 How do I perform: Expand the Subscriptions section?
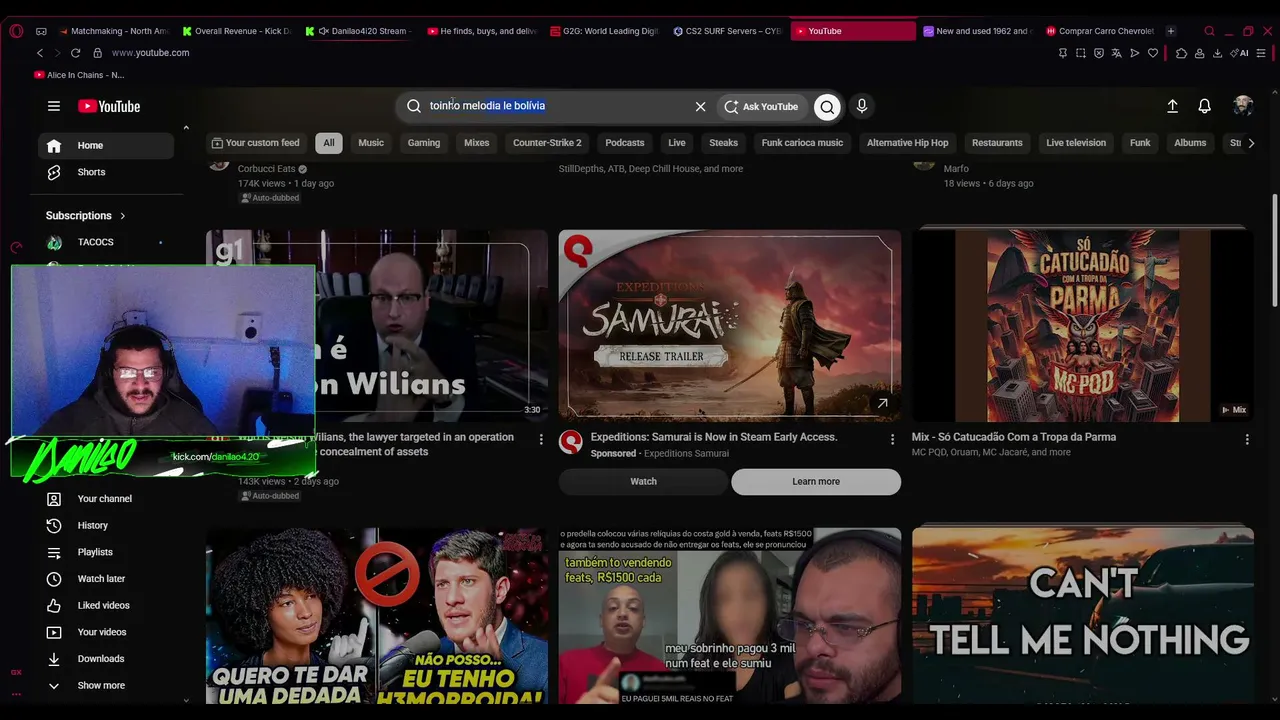(86, 215)
